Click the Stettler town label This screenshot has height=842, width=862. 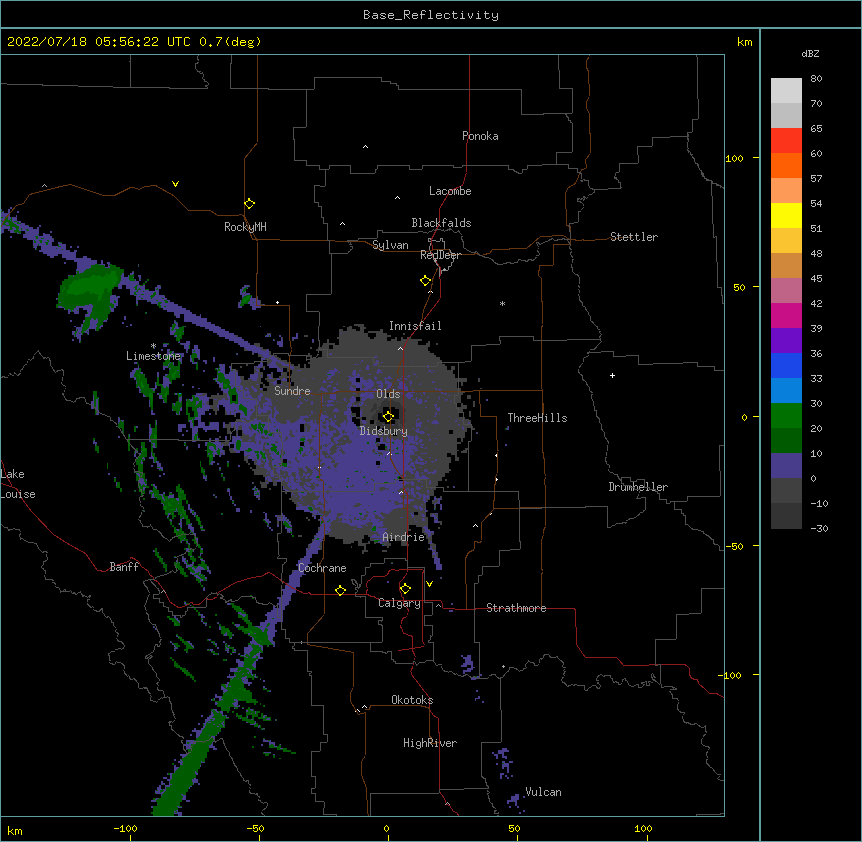[634, 237]
